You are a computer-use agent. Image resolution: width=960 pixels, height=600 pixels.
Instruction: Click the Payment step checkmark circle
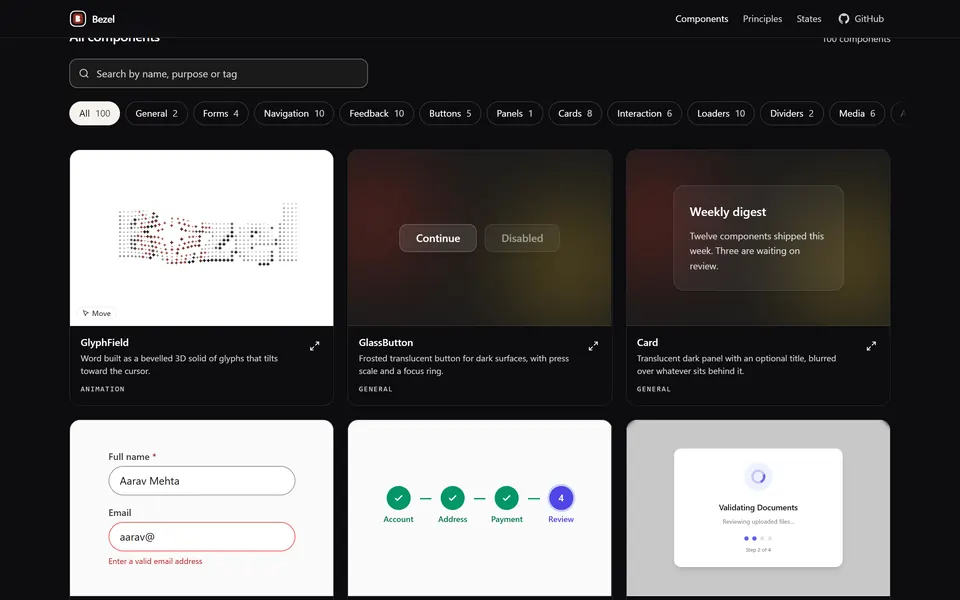tap(506, 498)
